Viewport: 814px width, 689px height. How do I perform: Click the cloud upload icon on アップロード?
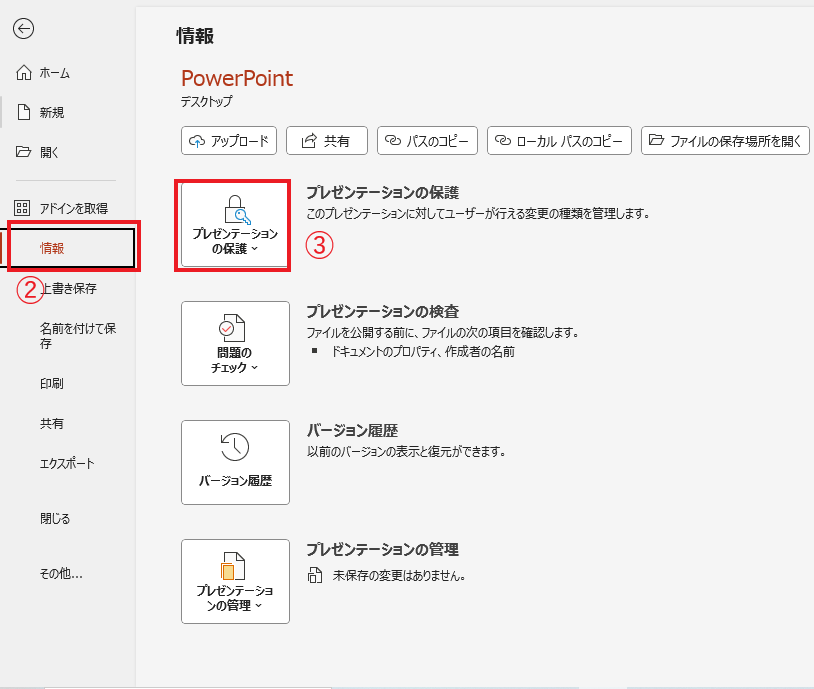pyautogui.click(x=197, y=141)
